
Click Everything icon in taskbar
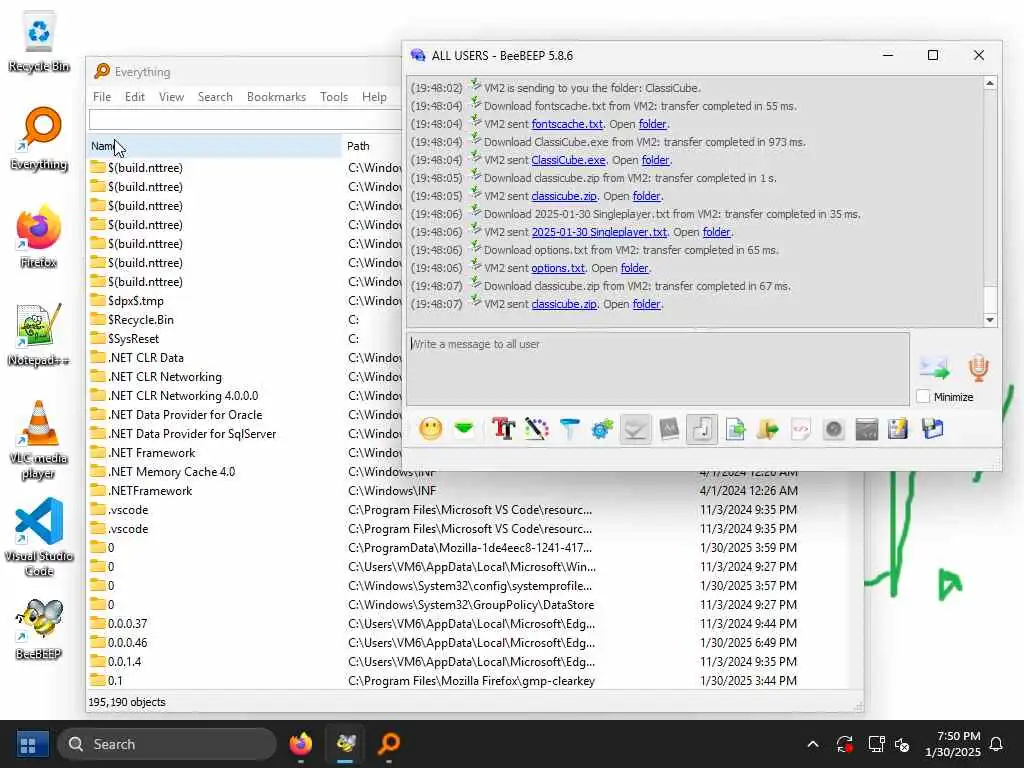click(x=389, y=744)
